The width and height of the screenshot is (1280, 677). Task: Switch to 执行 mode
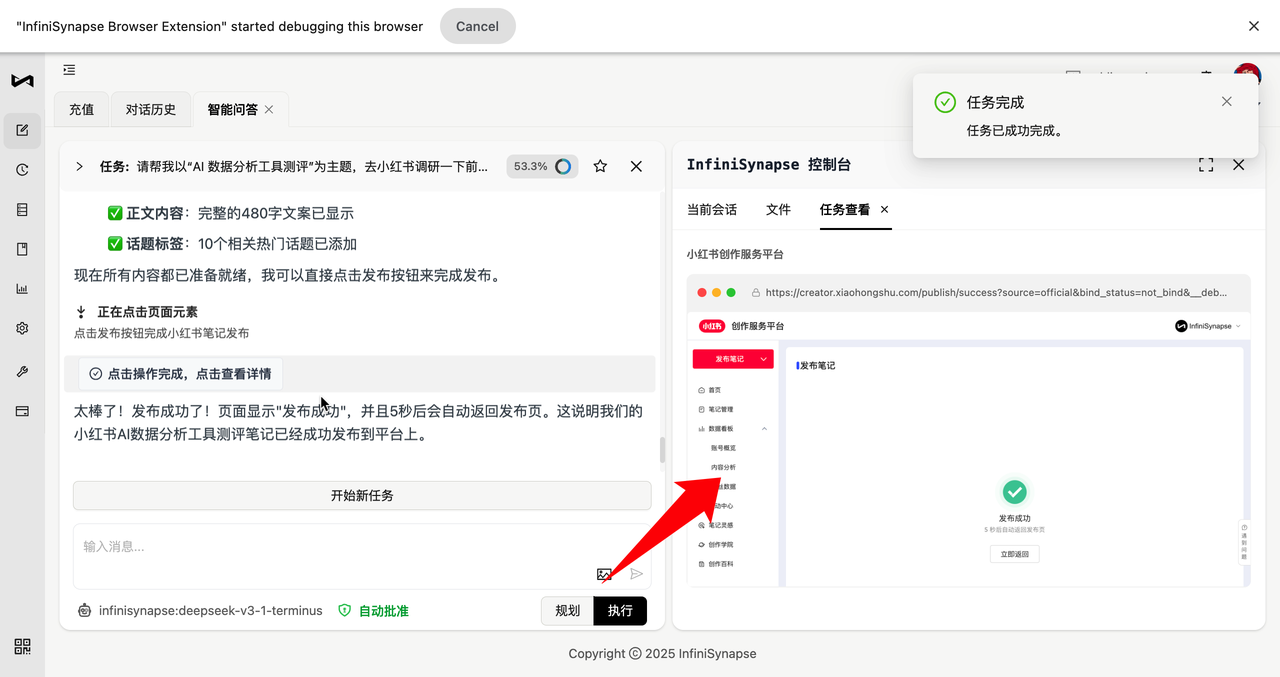click(620, 610)
